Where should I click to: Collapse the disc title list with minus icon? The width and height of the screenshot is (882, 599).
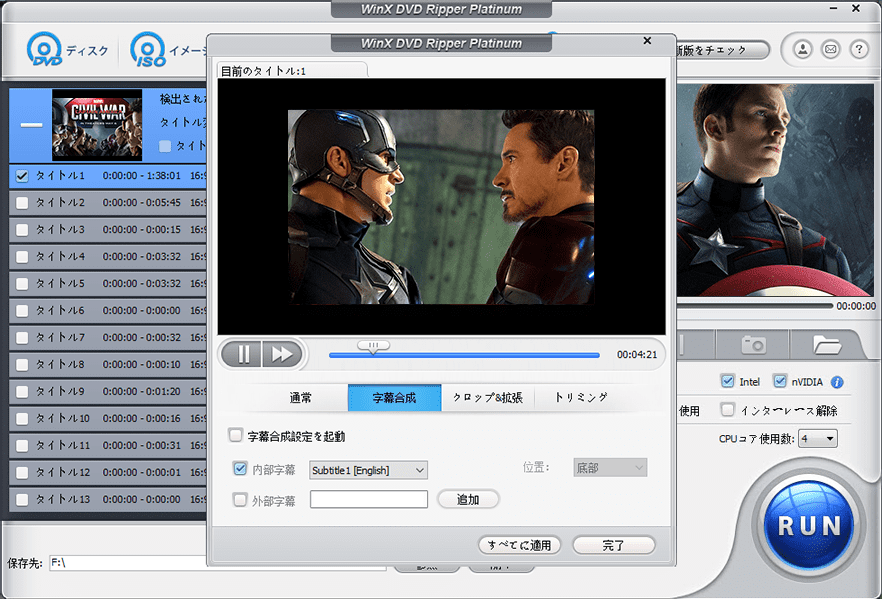32,124
